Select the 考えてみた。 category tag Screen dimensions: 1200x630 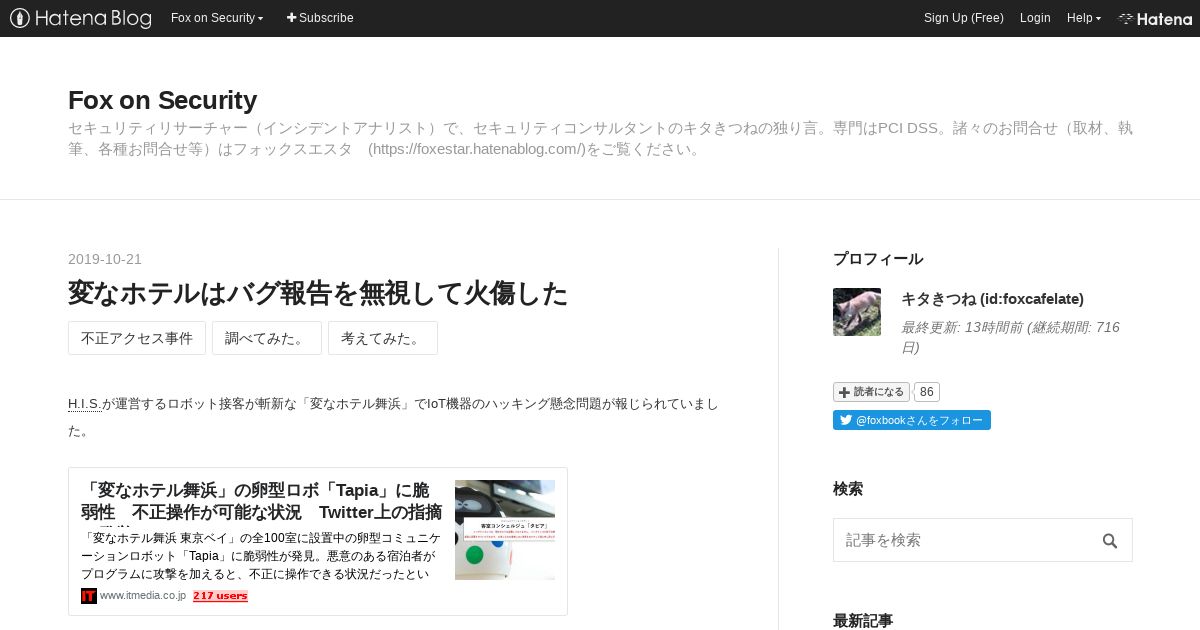[383, 338]
